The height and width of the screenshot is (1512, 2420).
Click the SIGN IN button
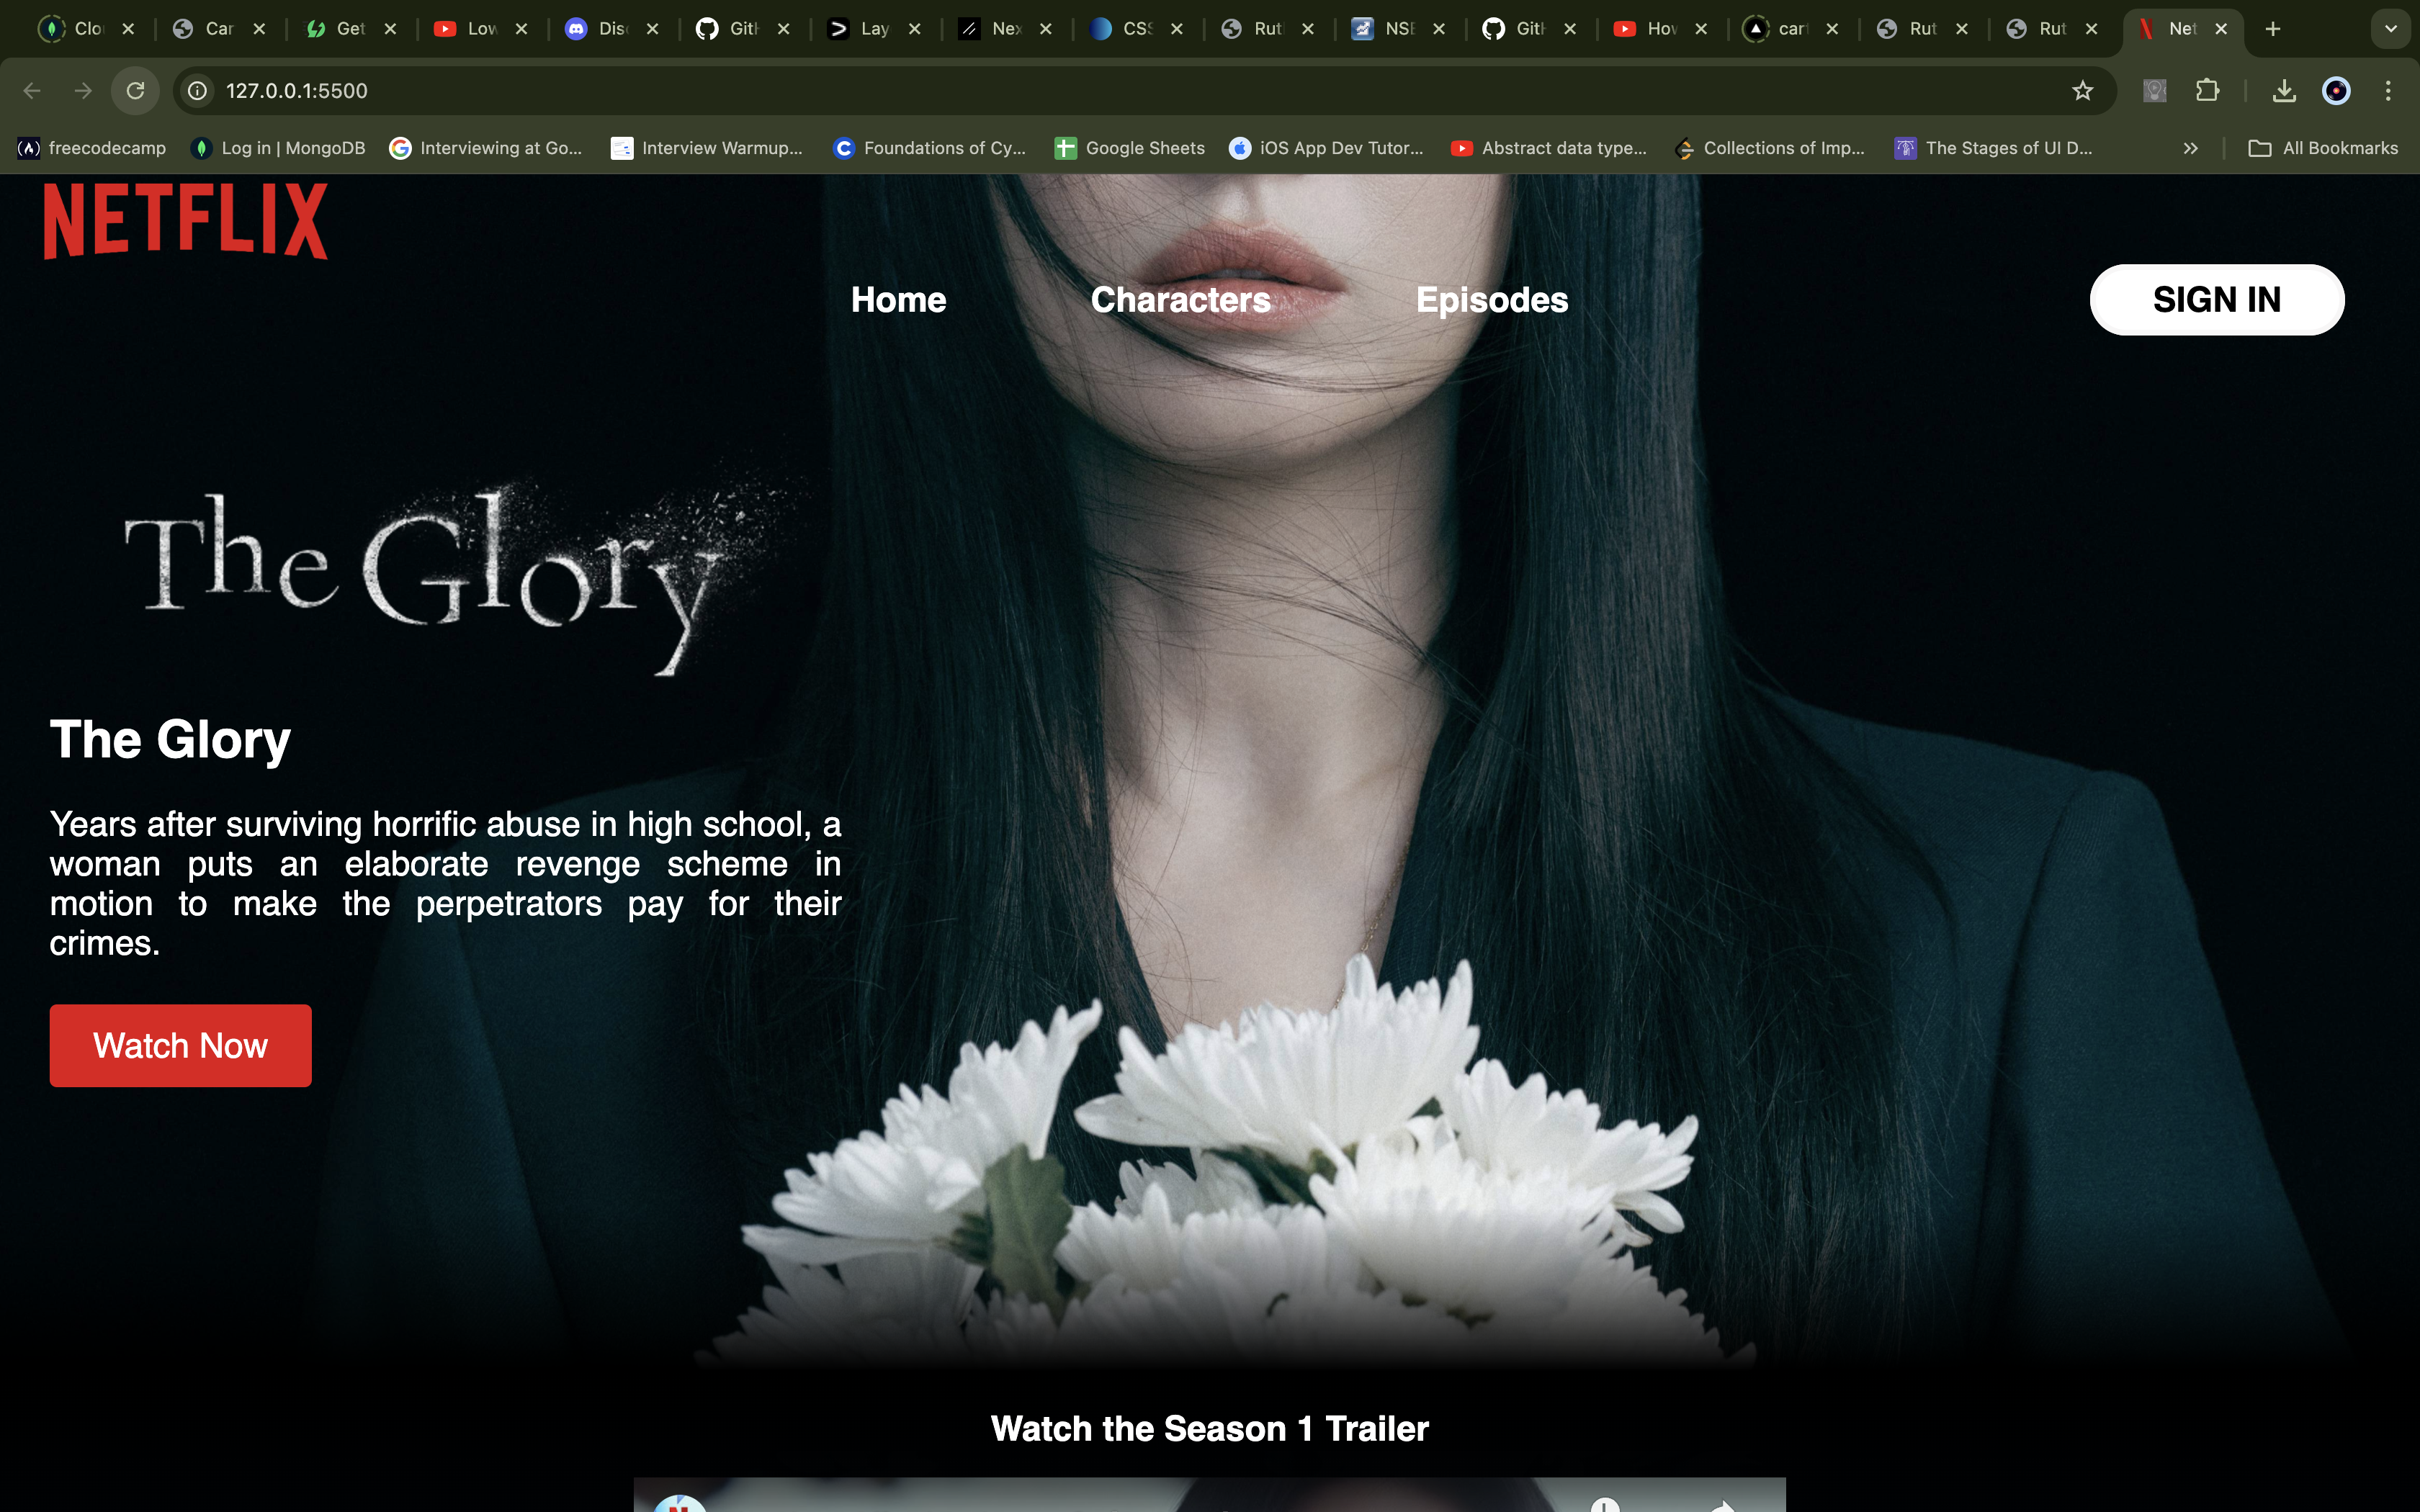[2216, 300]
